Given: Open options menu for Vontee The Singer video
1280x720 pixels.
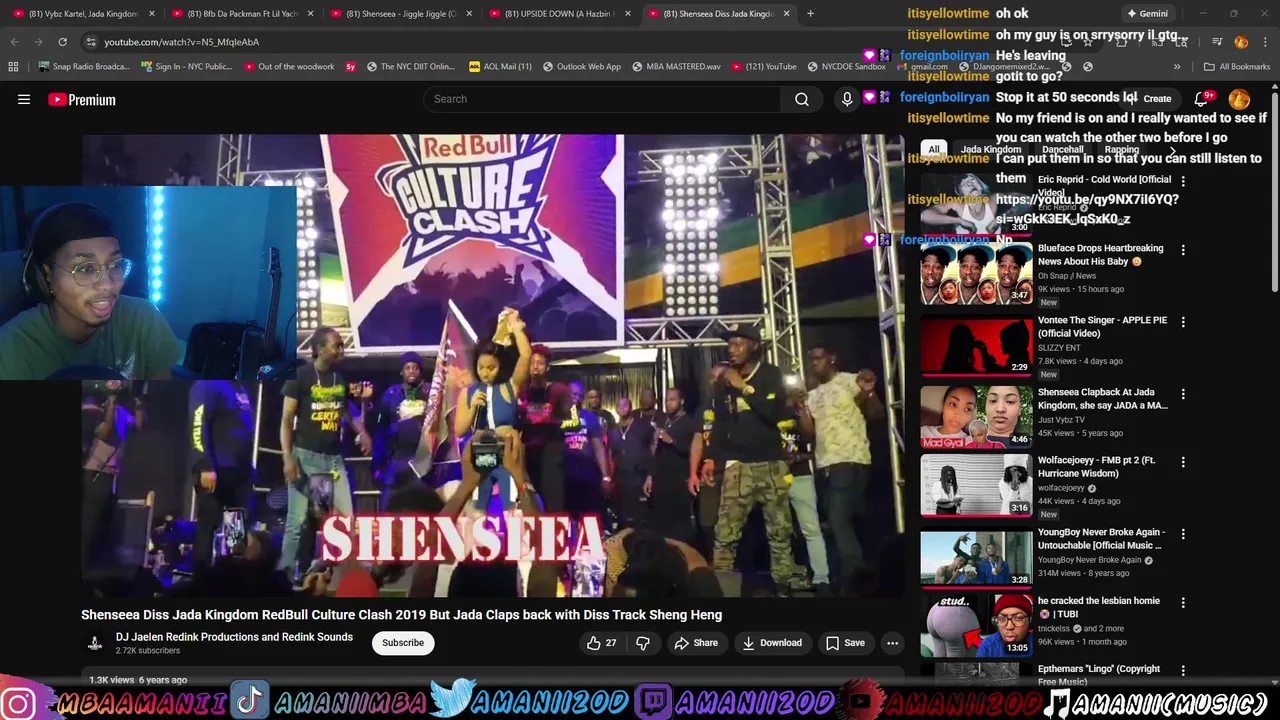Looking at the screenshot, I should 1183,322.
